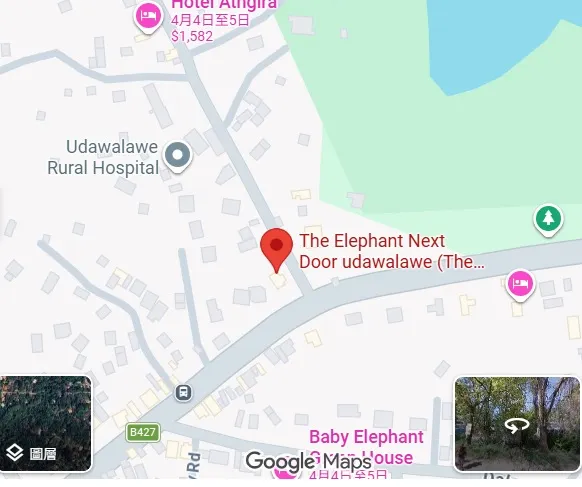
Task: Click the yellow building below the red pin
Action: 277,280
